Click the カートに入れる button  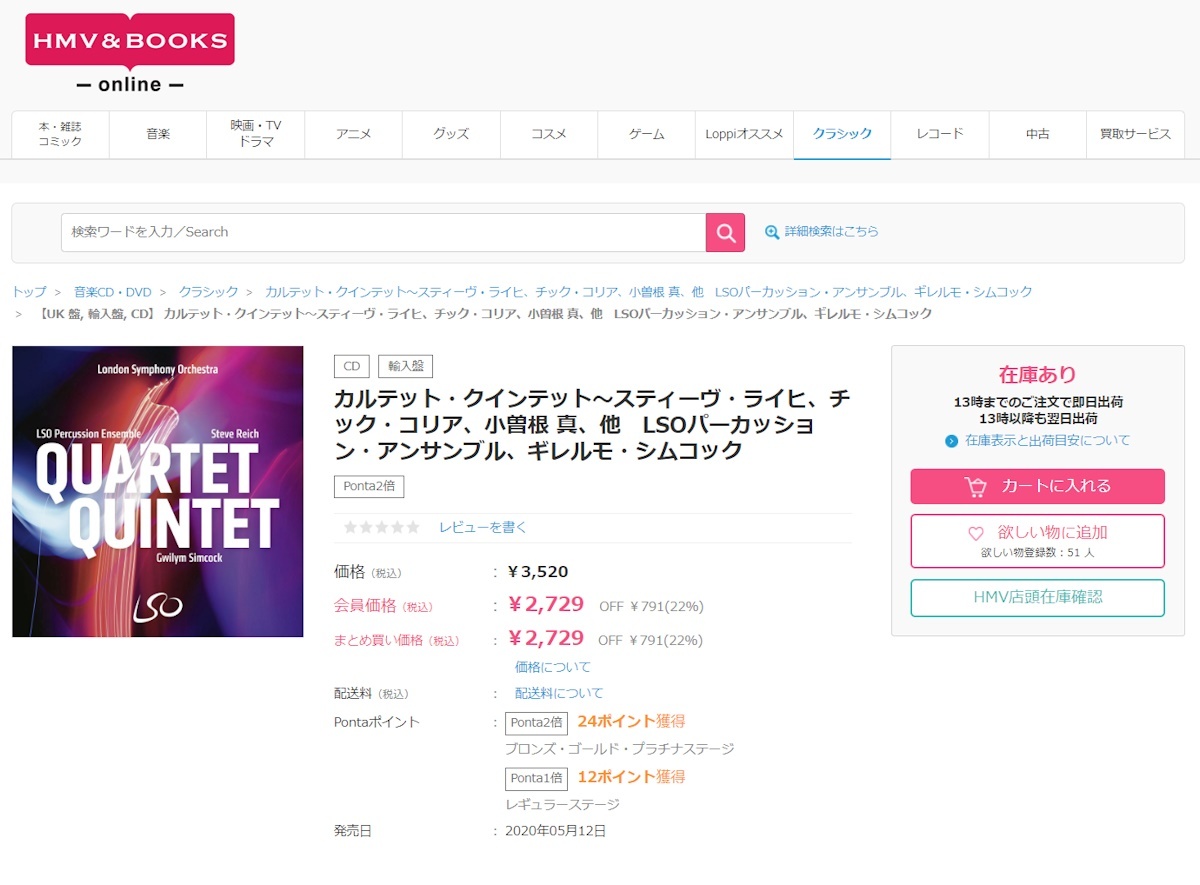(x=1037, y=487)
